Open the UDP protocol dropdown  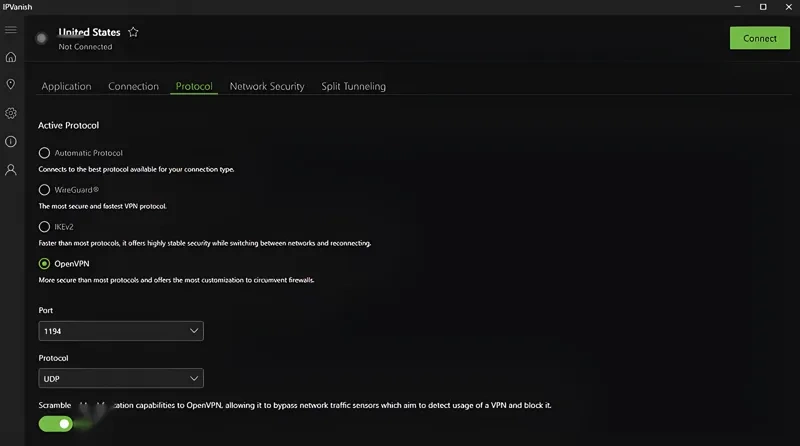121,379
